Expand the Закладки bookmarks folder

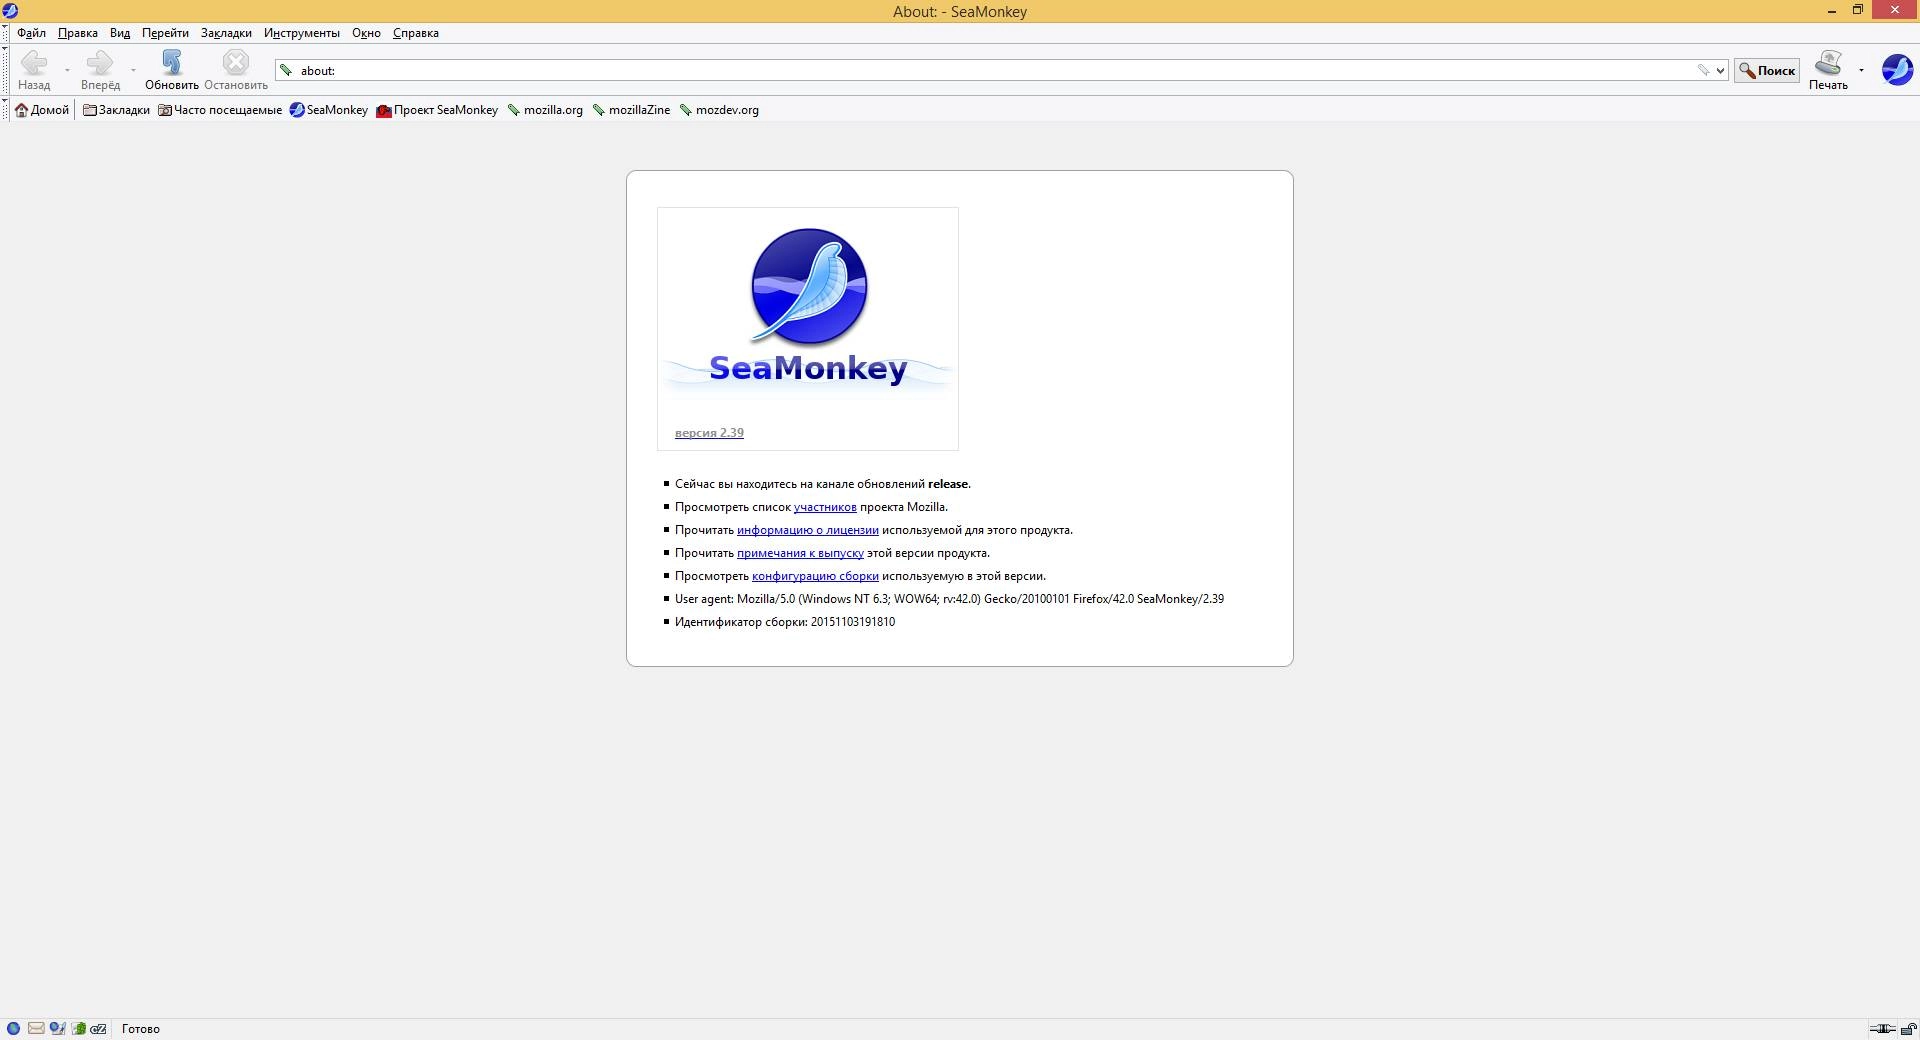(116, 110)
